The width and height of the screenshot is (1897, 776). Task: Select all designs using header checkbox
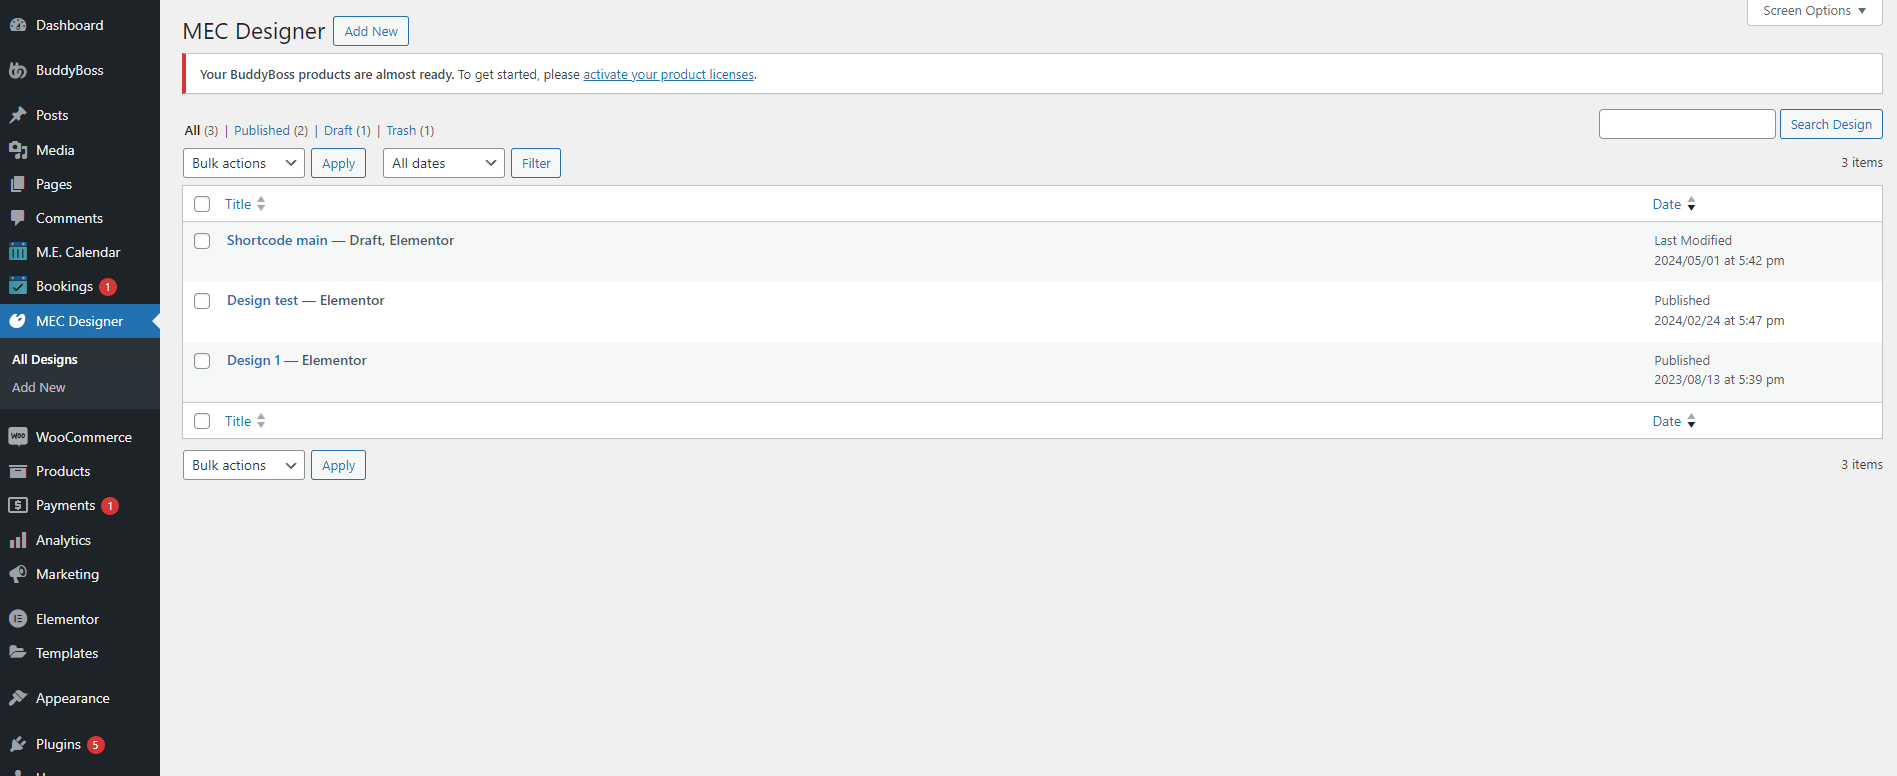202,204
